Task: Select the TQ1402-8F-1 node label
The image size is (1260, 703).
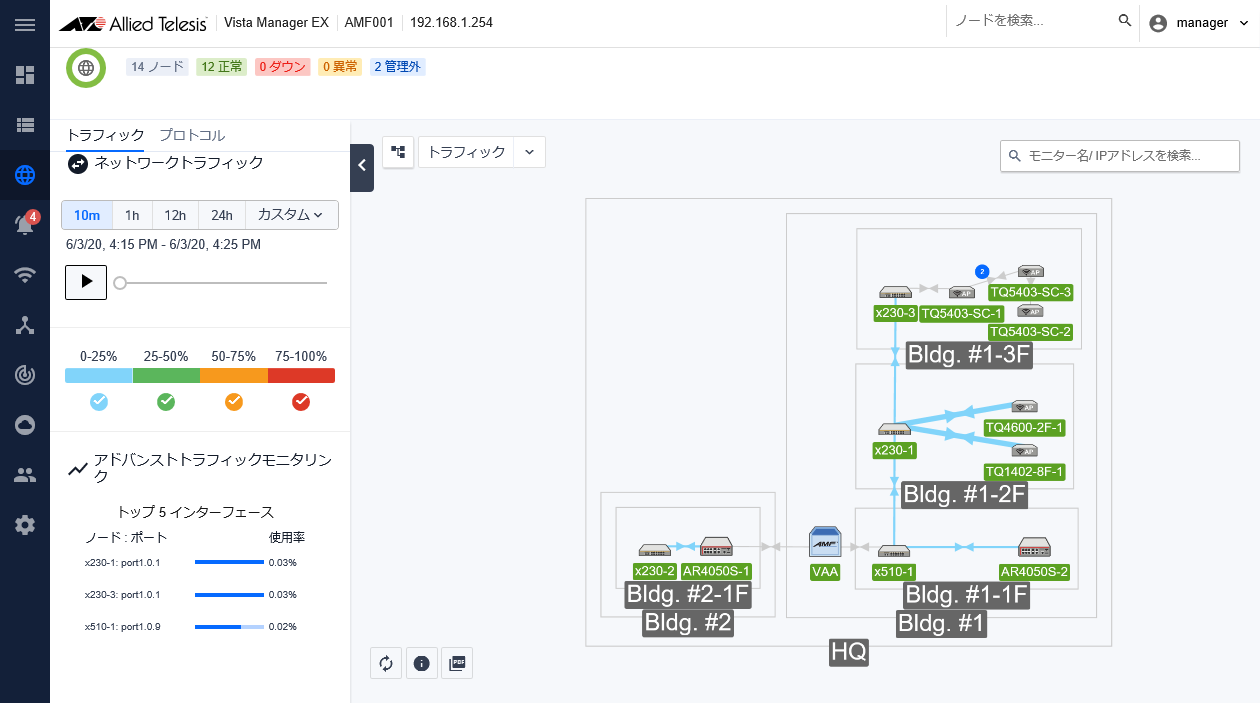Action: coord(1025,471)
